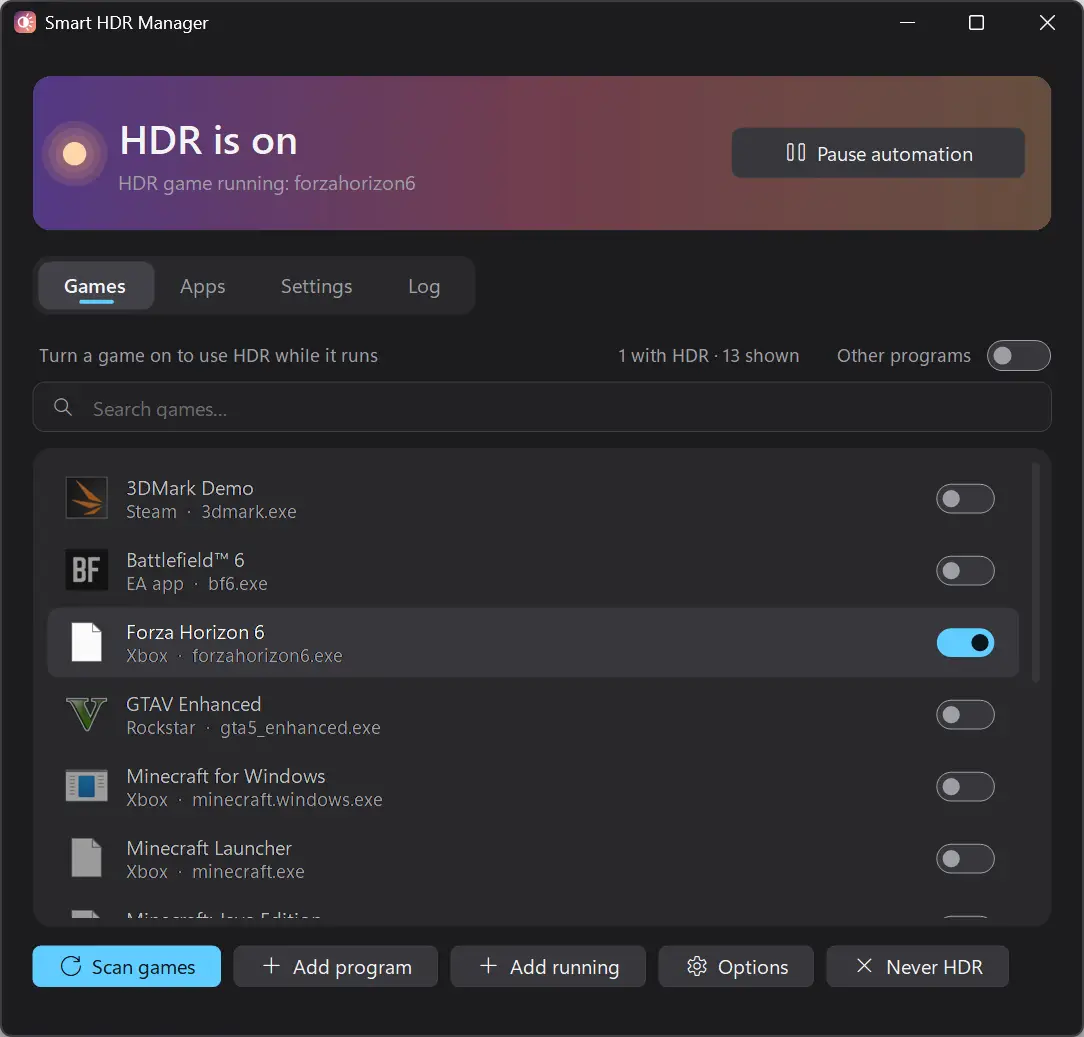Screen dimensions: 1084x1037
Task: Click the Forza Horizon 6 file icon
Action: (x=86, y=642)
